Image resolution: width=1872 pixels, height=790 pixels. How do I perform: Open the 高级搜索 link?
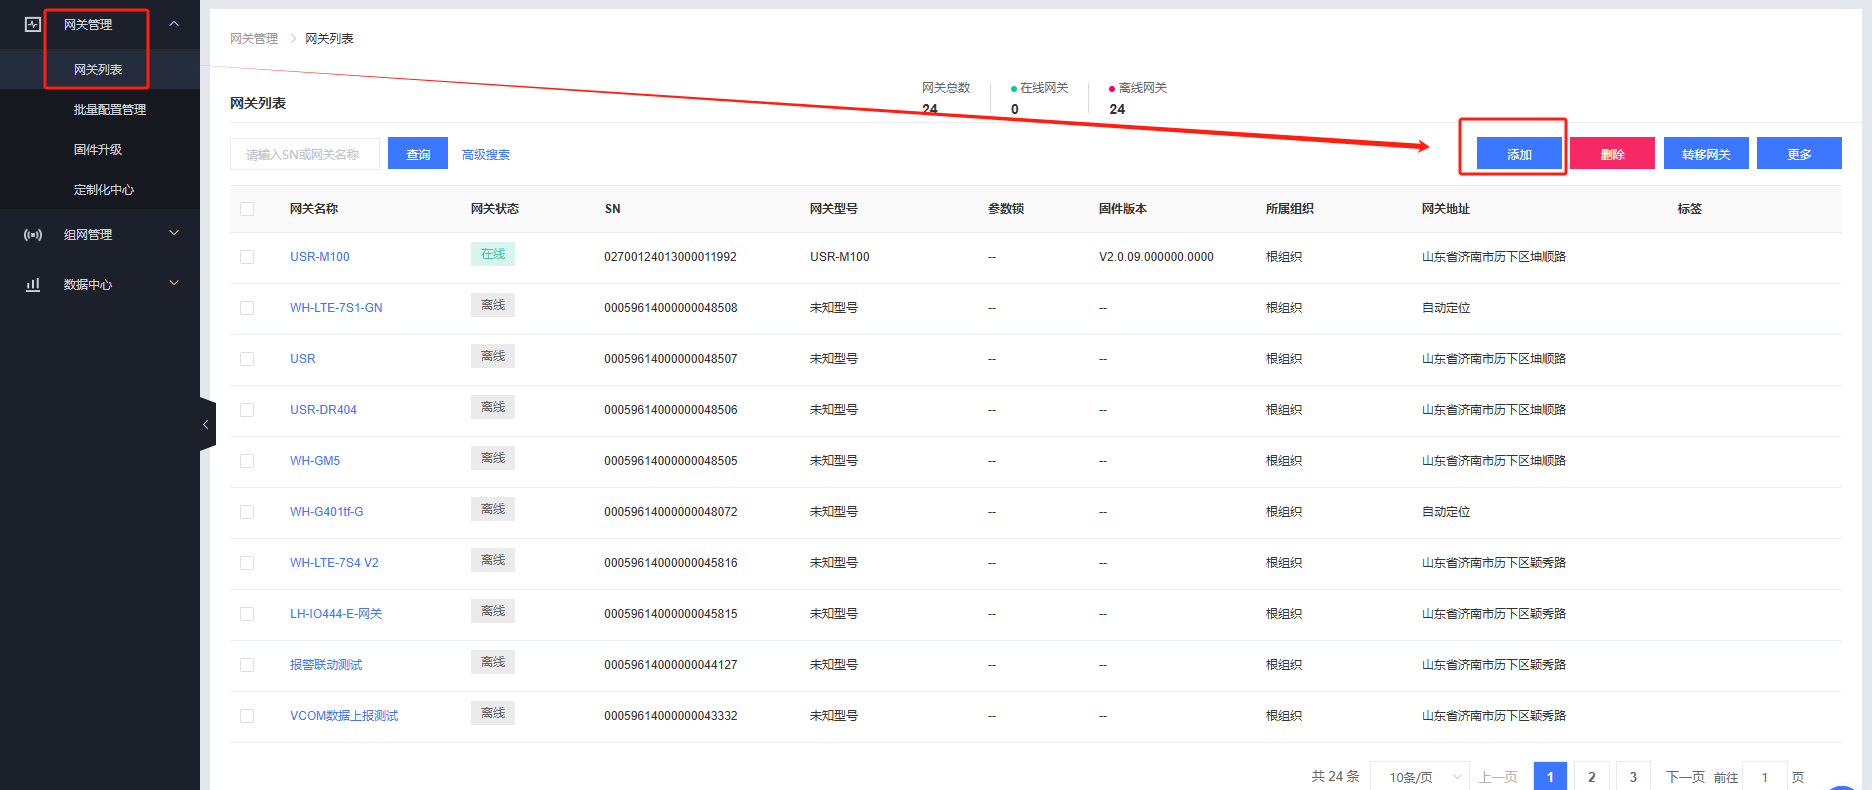486,155
